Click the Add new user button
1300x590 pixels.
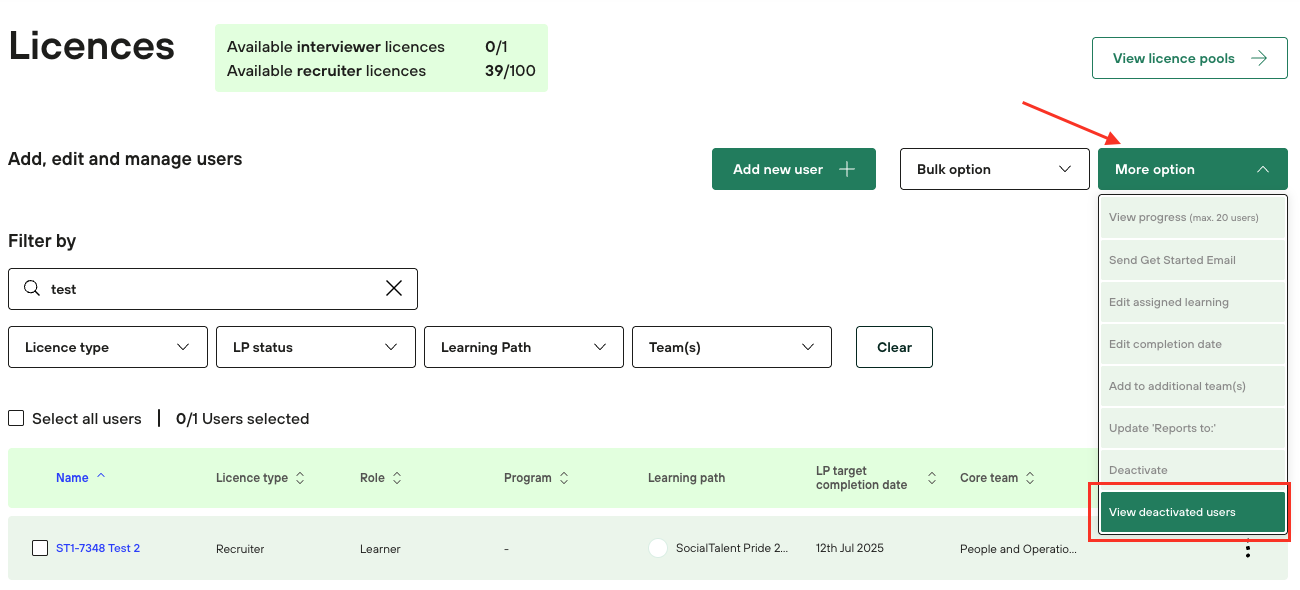click(794, 169)
